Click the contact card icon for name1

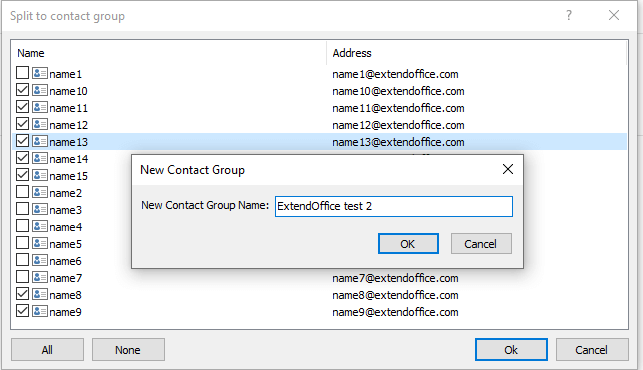pos(40,73)
